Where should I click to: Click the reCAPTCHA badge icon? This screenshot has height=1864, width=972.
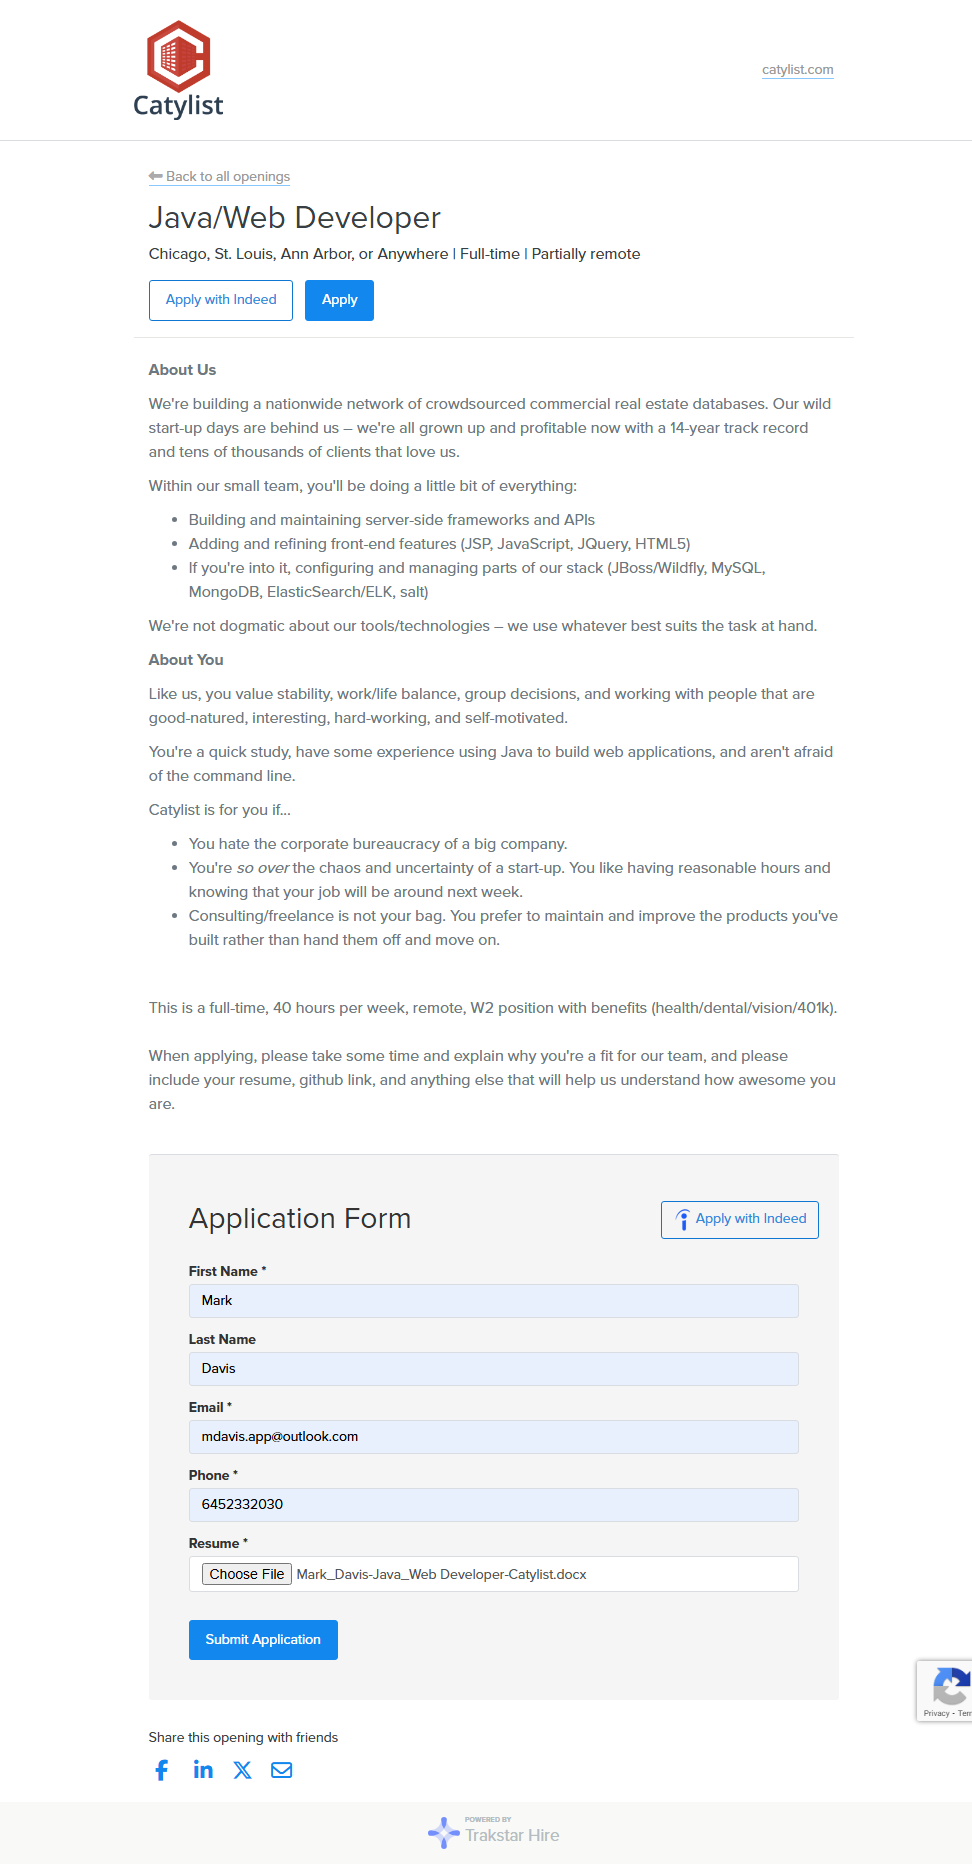click(950, 1687)
